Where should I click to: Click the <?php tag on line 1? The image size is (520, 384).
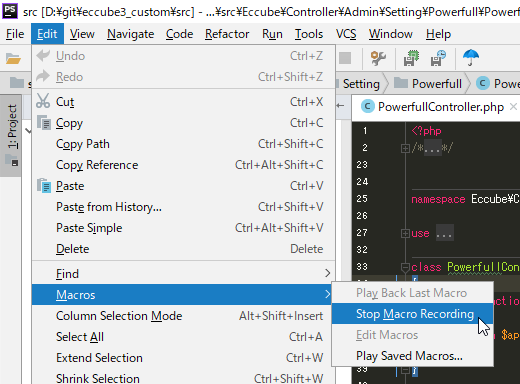click(426, 131)
